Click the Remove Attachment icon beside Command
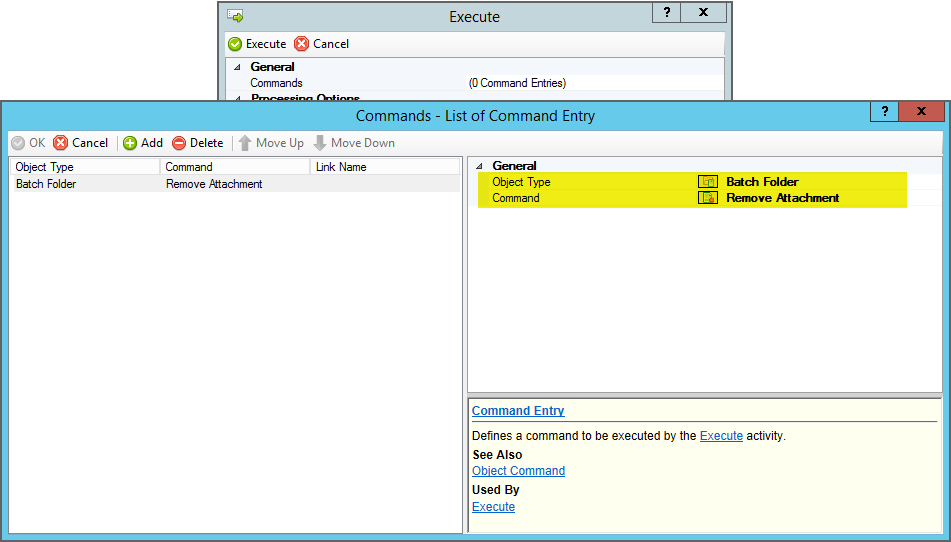Viewport: 951px width, 542px height. (x=708, y=198)
